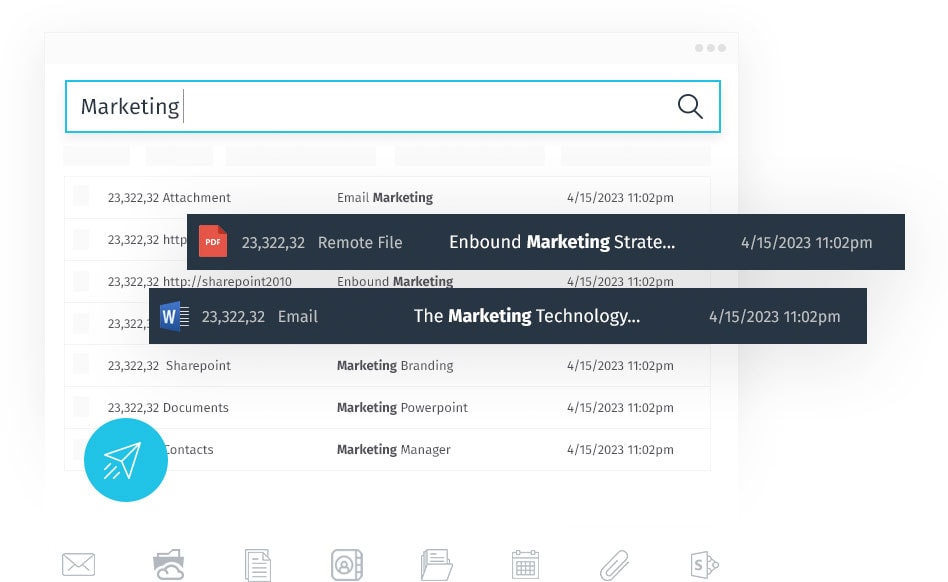Screen dimensions: 948x582
Task: Click the magnifying glass search icon
Action: click(690, 106)
